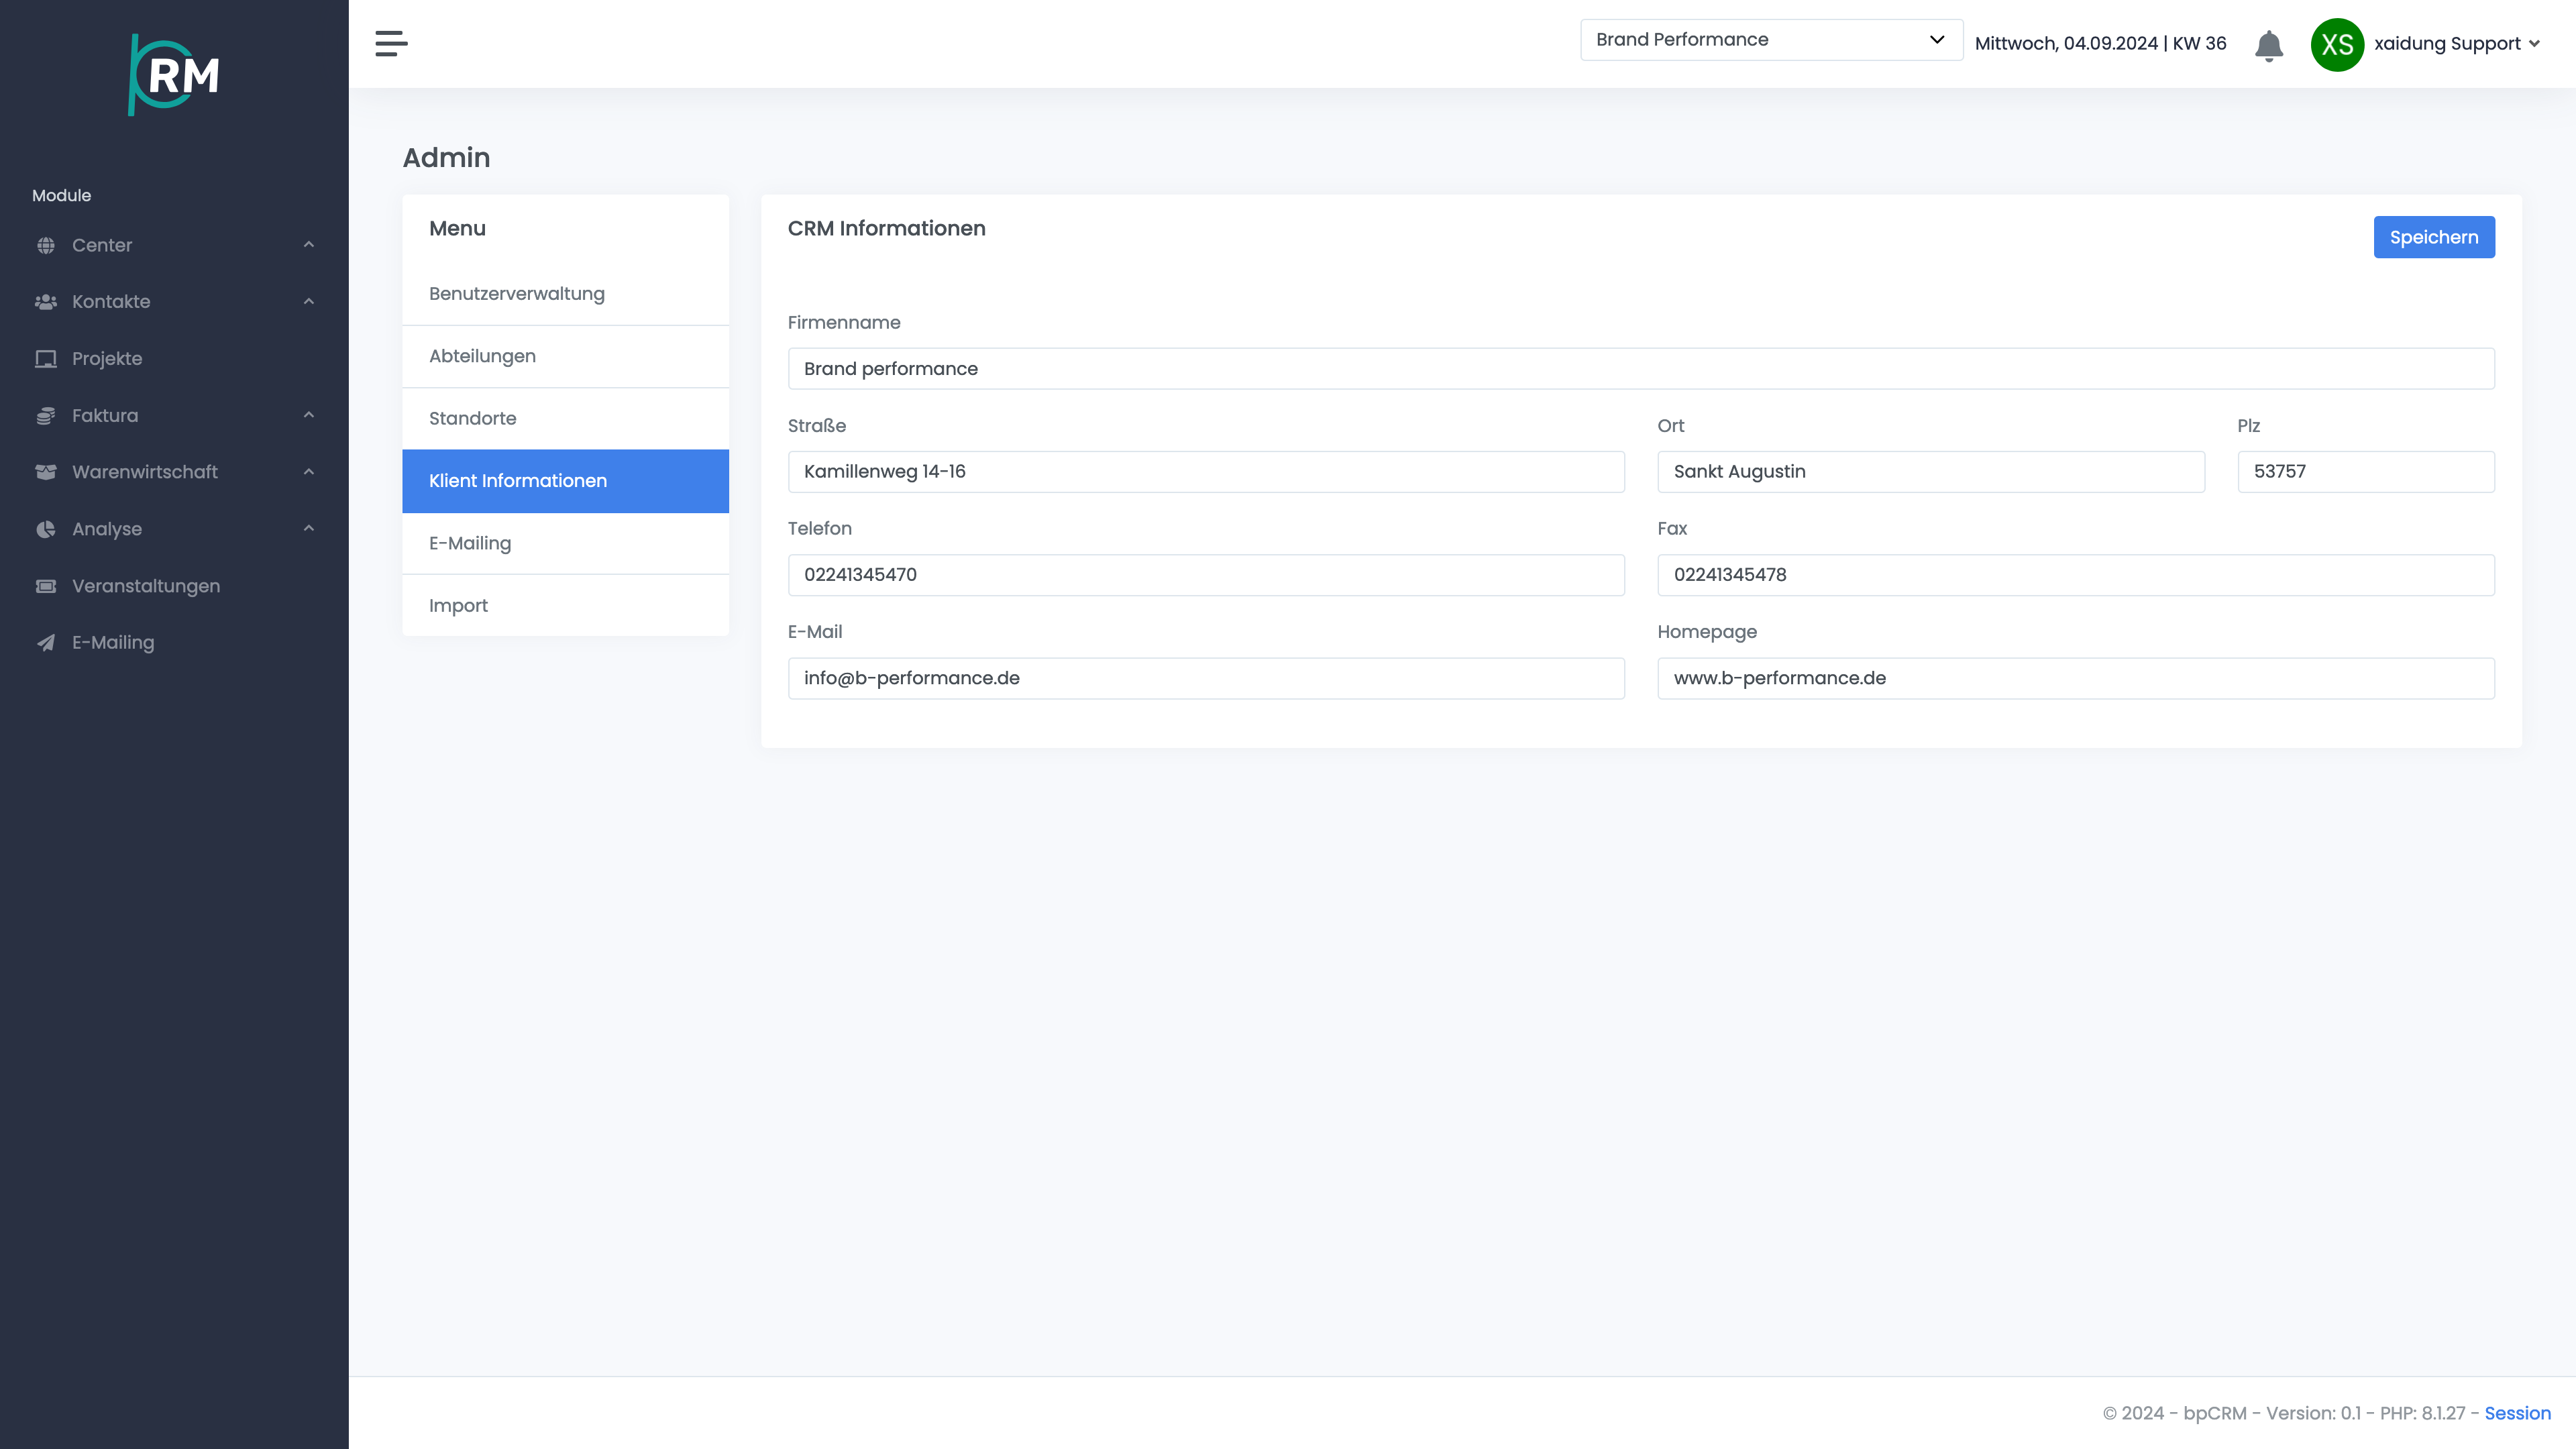The height and width of the screenshot is (1449, 2576).
Task: Open Projekte in the sidebar
Action: 174,359
